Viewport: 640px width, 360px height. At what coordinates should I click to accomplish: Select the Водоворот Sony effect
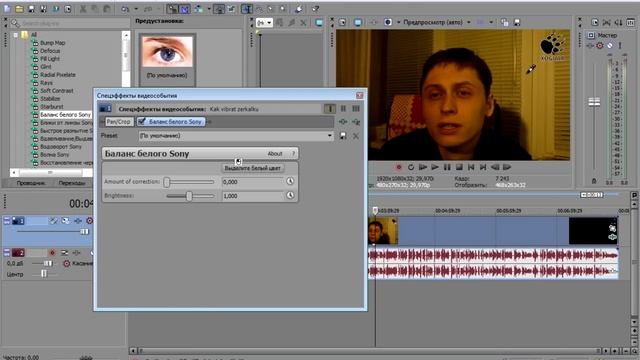point(61,147)
